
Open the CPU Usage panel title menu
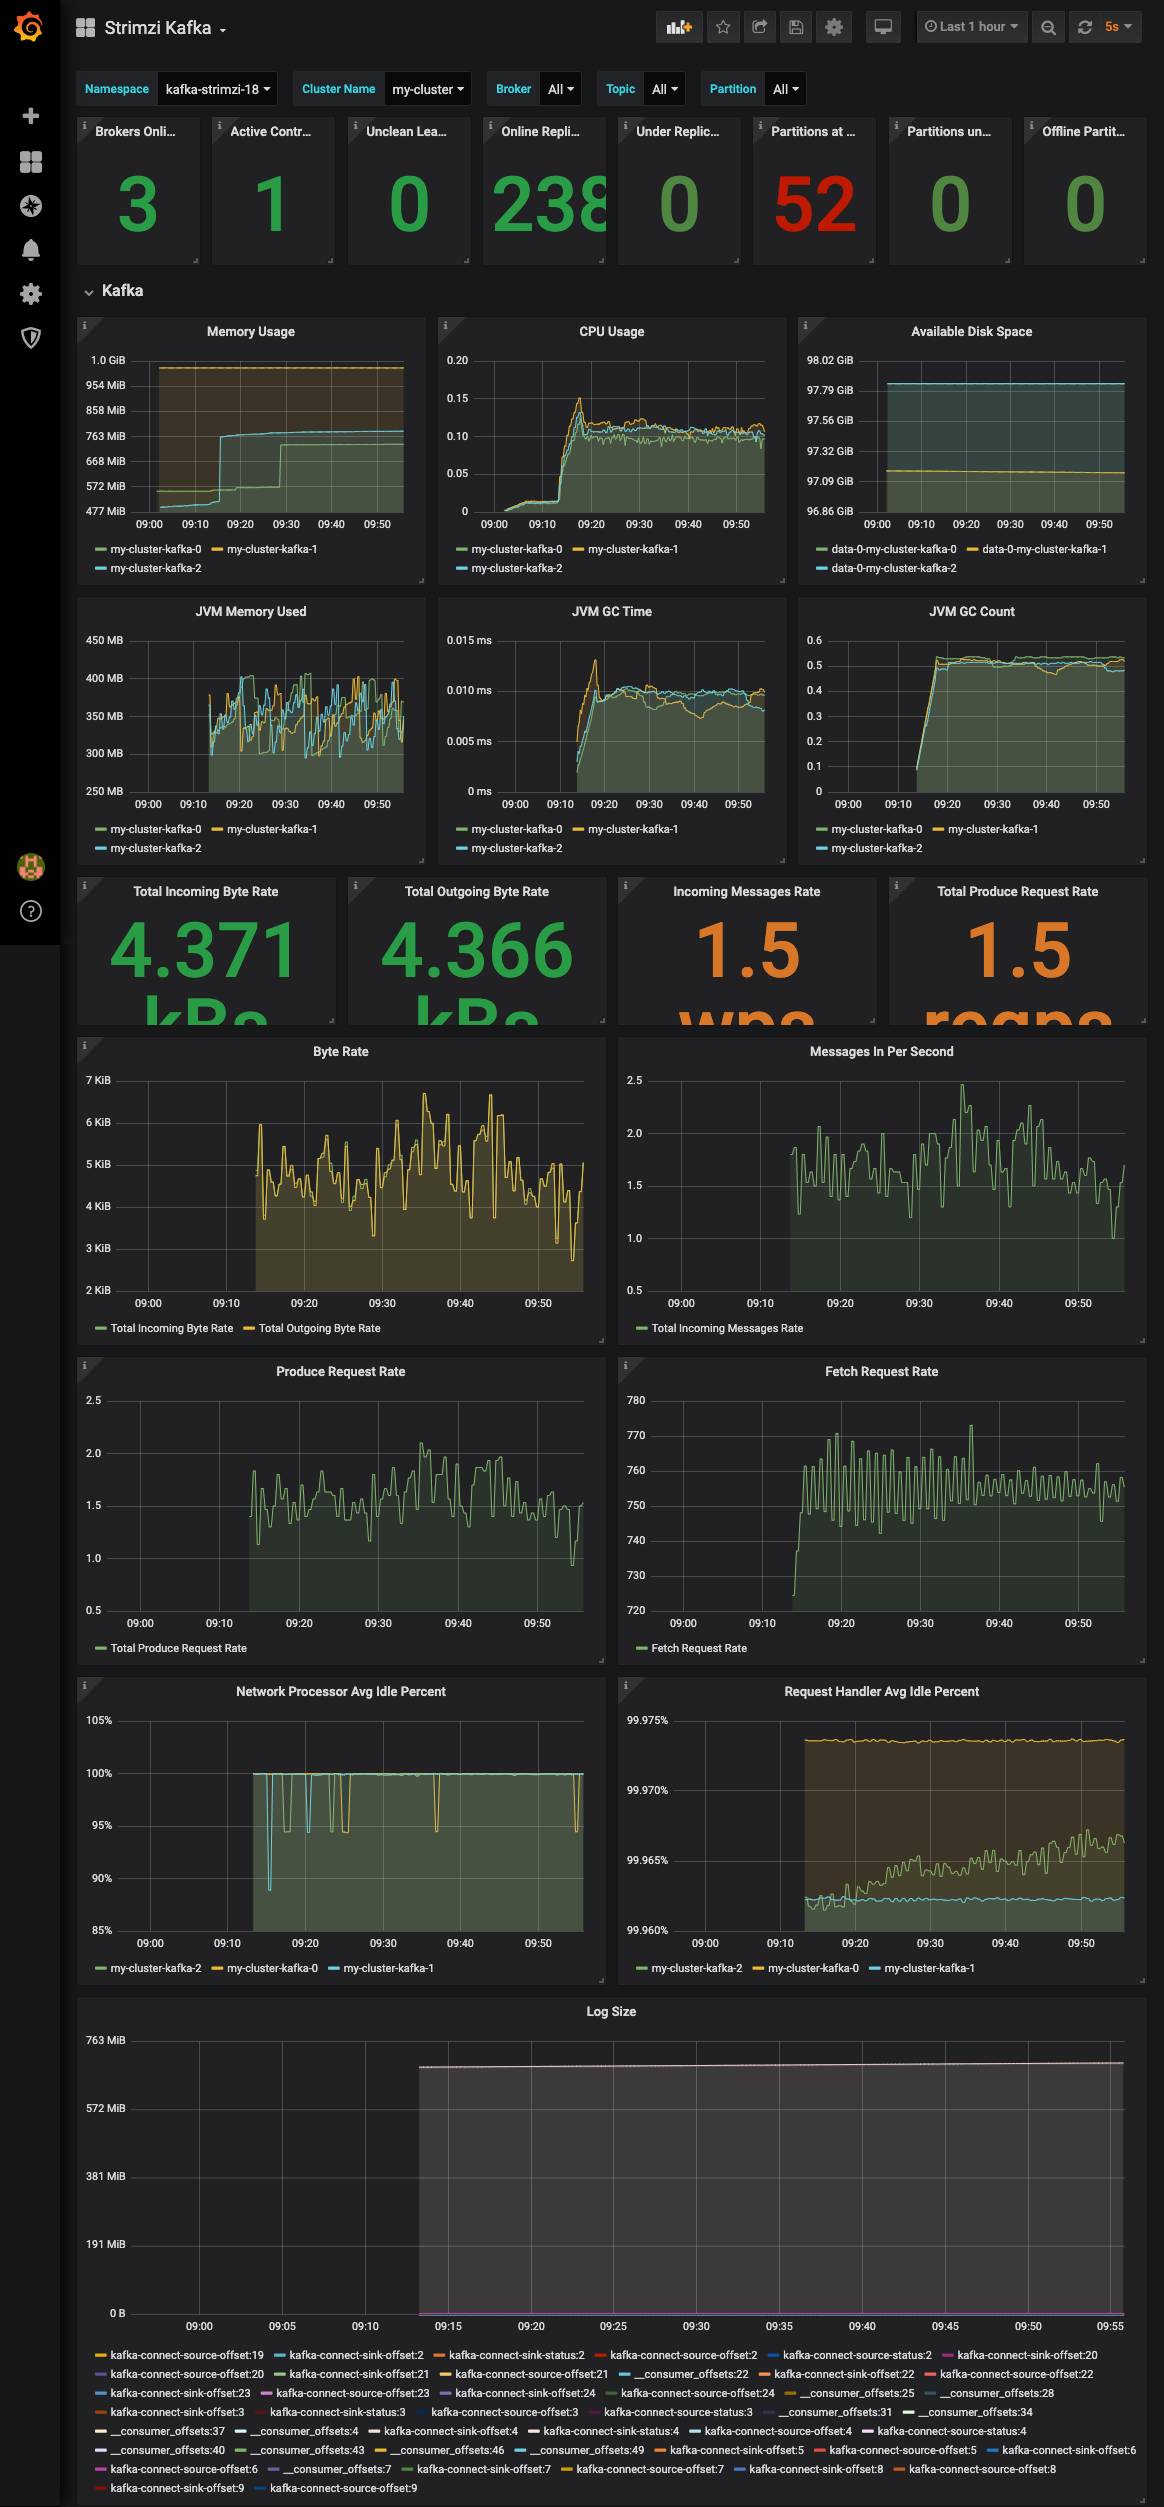[612, 332]
